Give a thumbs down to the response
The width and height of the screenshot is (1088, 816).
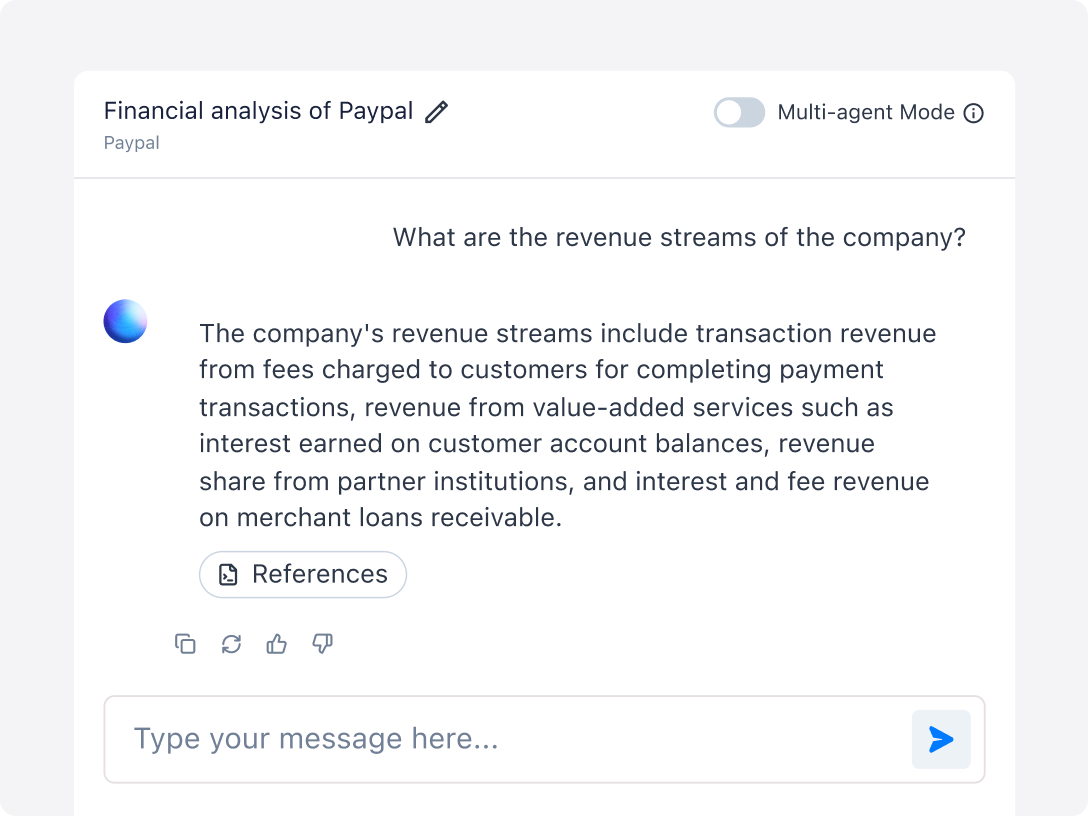coord(321,644)
